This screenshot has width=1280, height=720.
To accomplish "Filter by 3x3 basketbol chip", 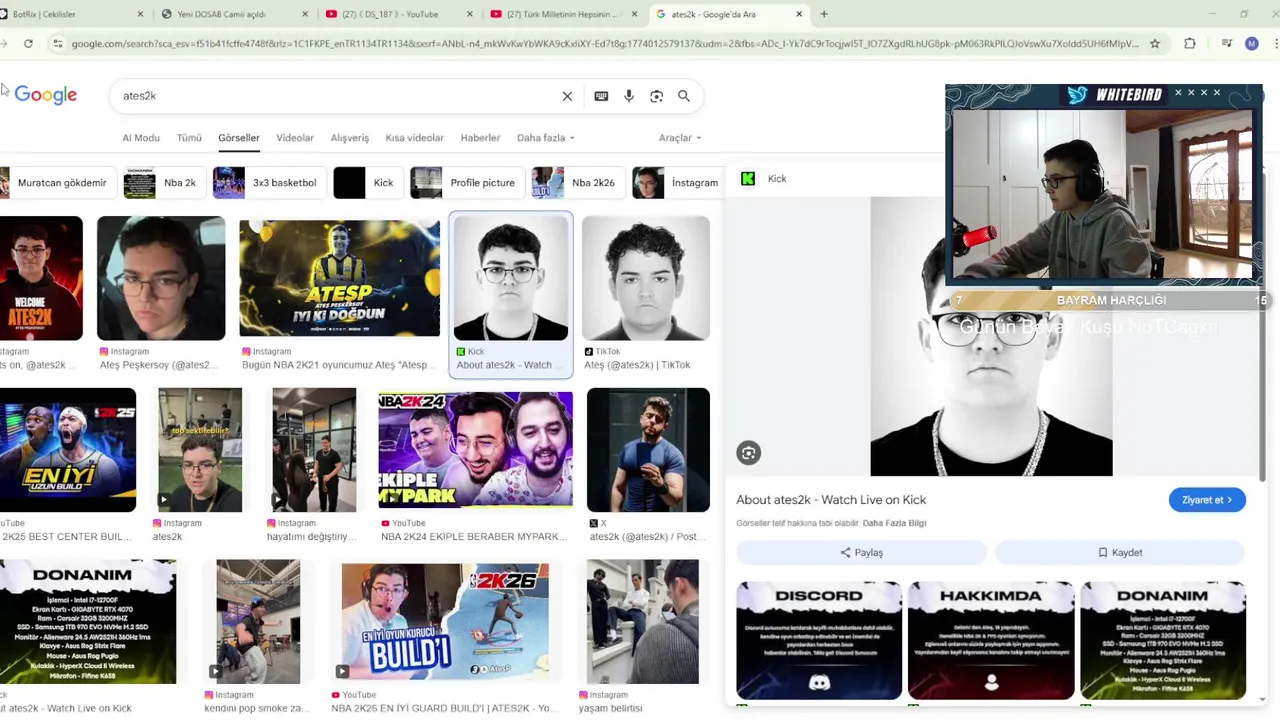I will tap(267, 183).
